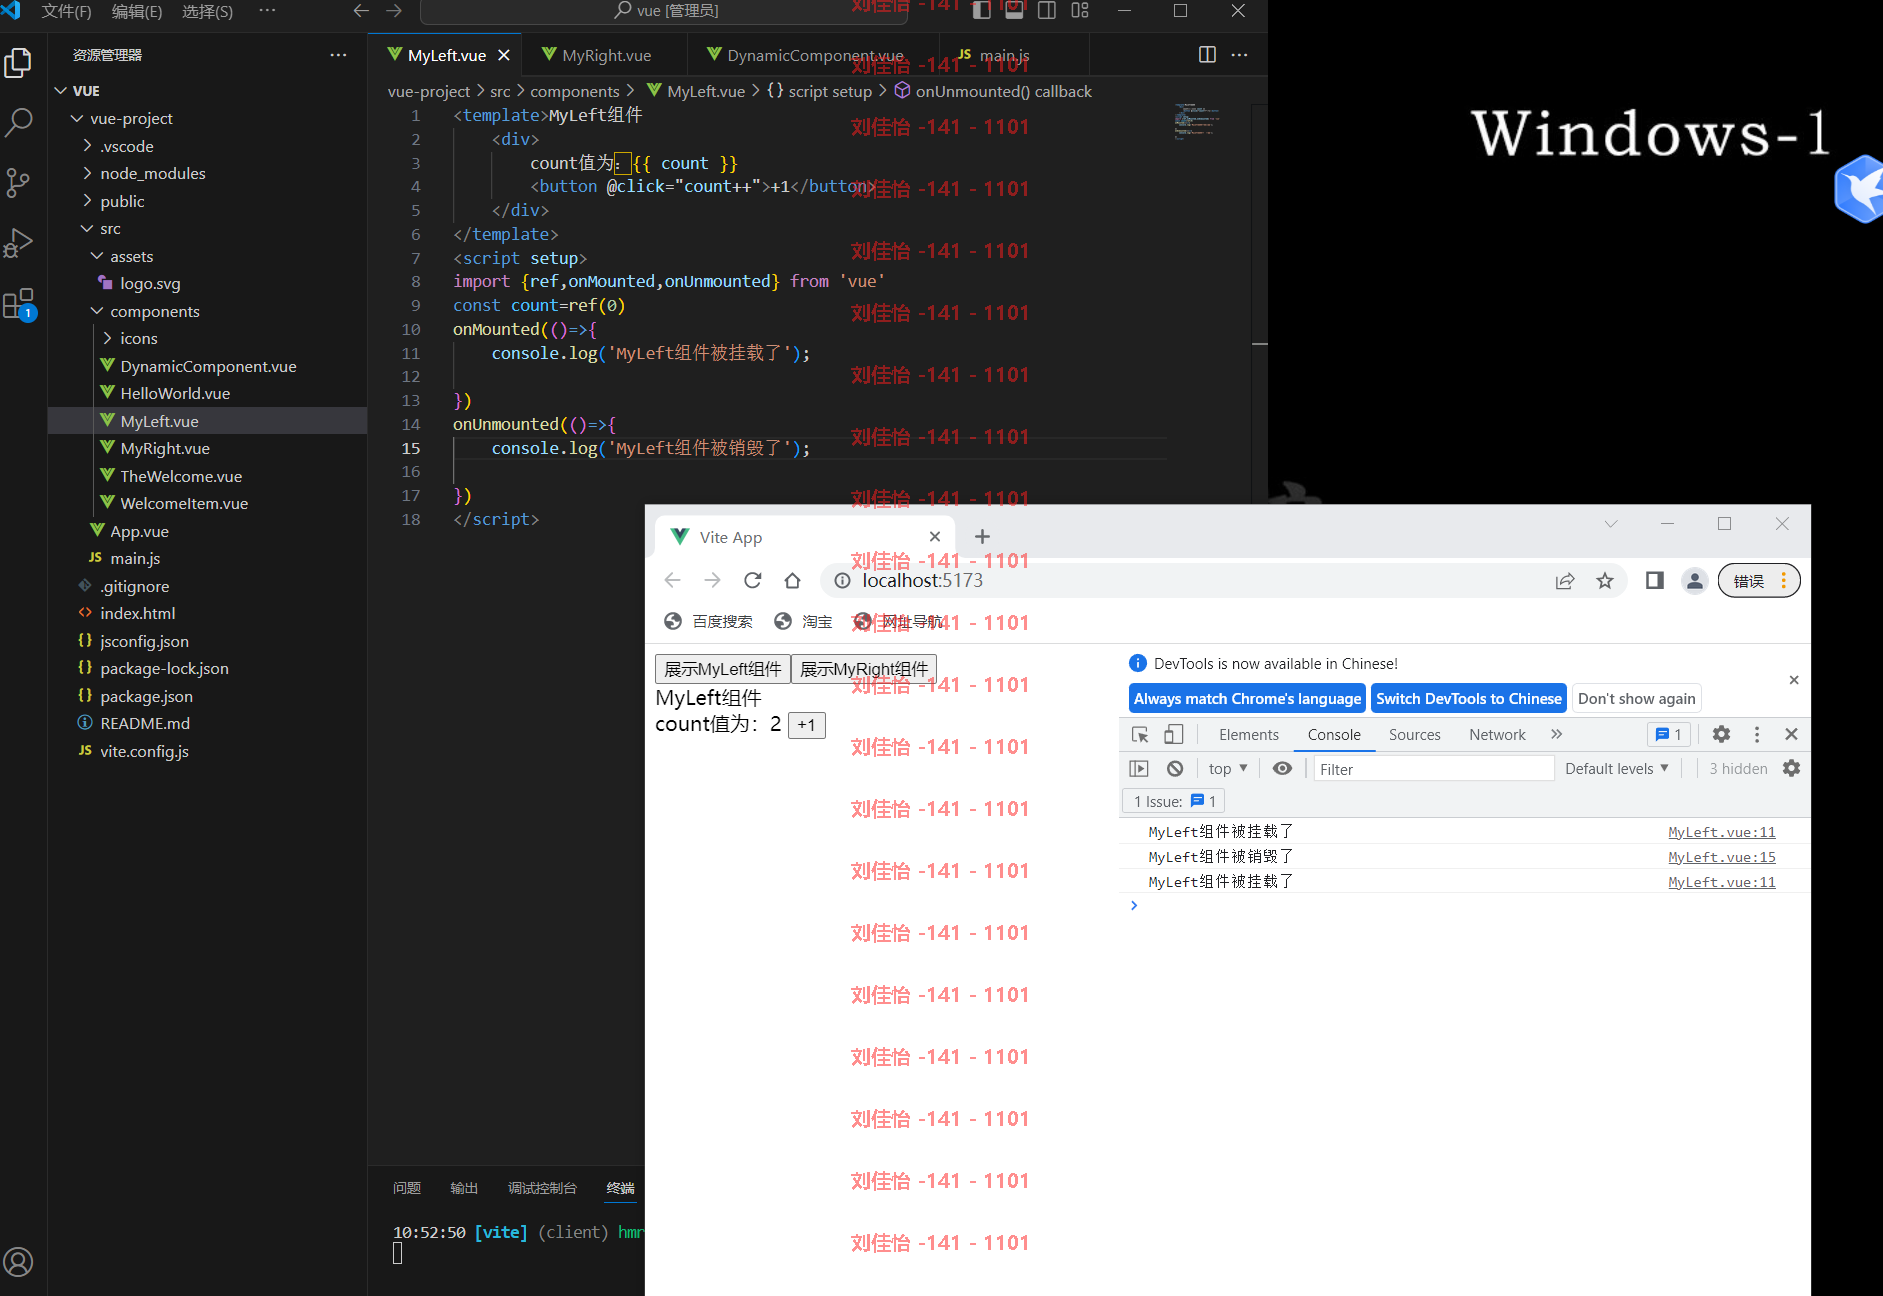Image resolution: width=1883 pixels, height=1296 pixels.
Task: Switch to the MyRight.vue editor tab
Action: point(606,55)
